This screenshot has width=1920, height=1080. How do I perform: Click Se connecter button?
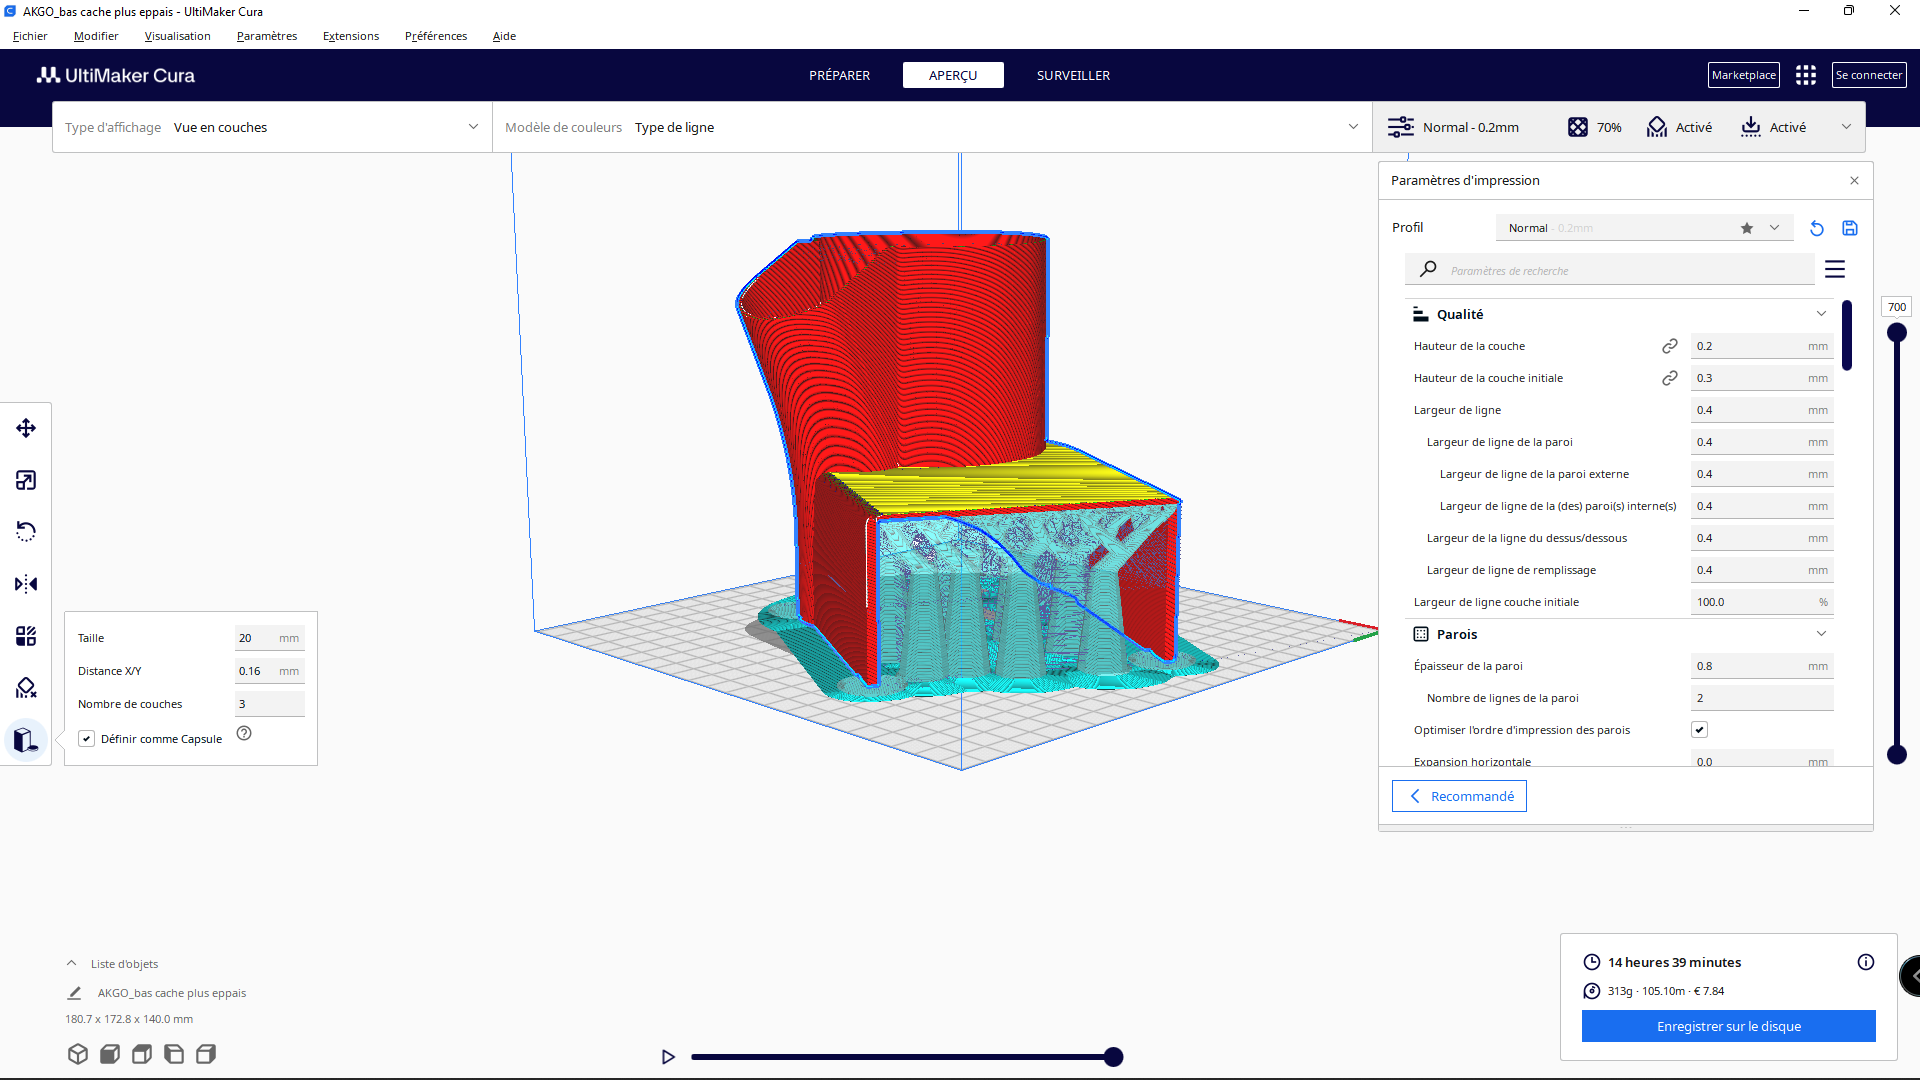(x=1869, y=75)
